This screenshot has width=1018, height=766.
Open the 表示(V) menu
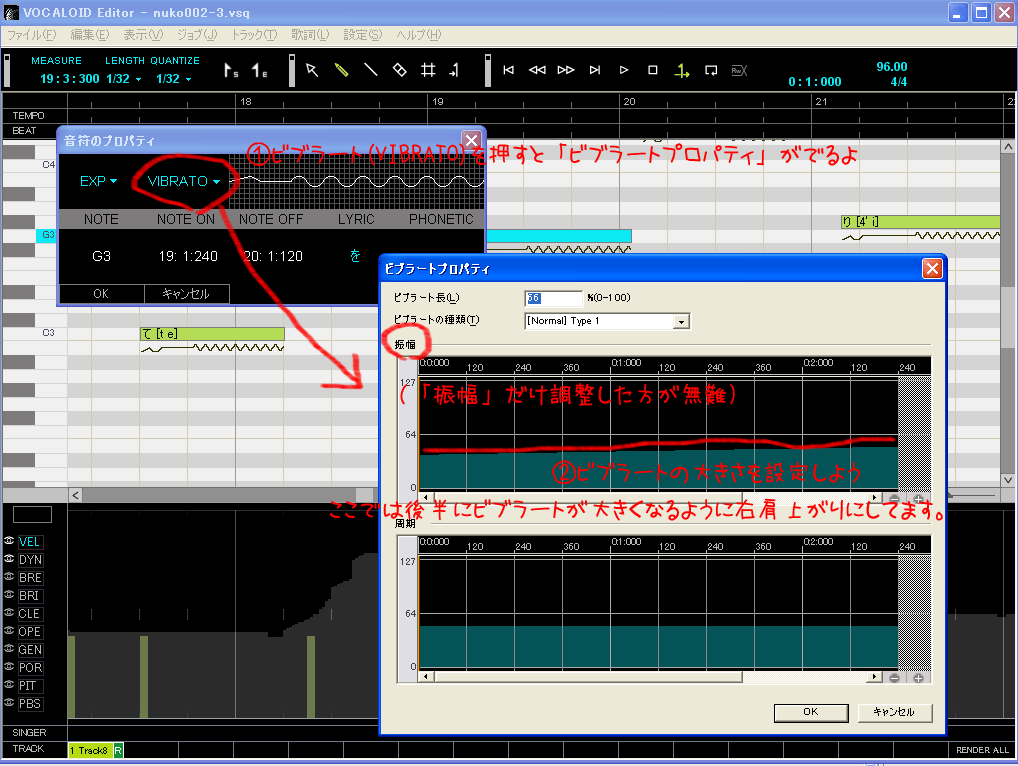point(143,35)
